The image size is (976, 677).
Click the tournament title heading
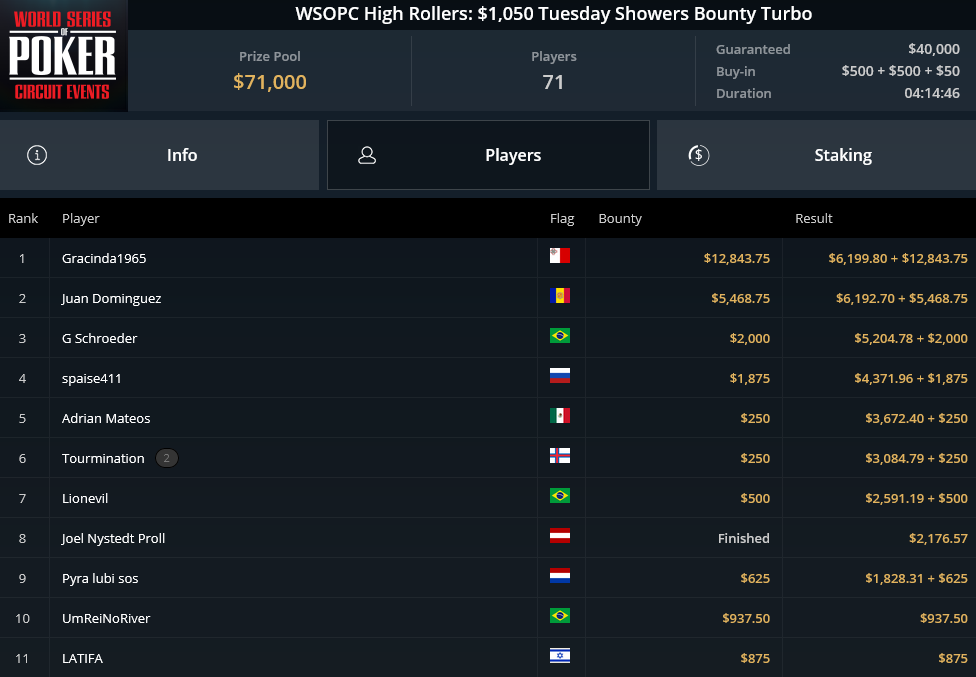(553, 14)
